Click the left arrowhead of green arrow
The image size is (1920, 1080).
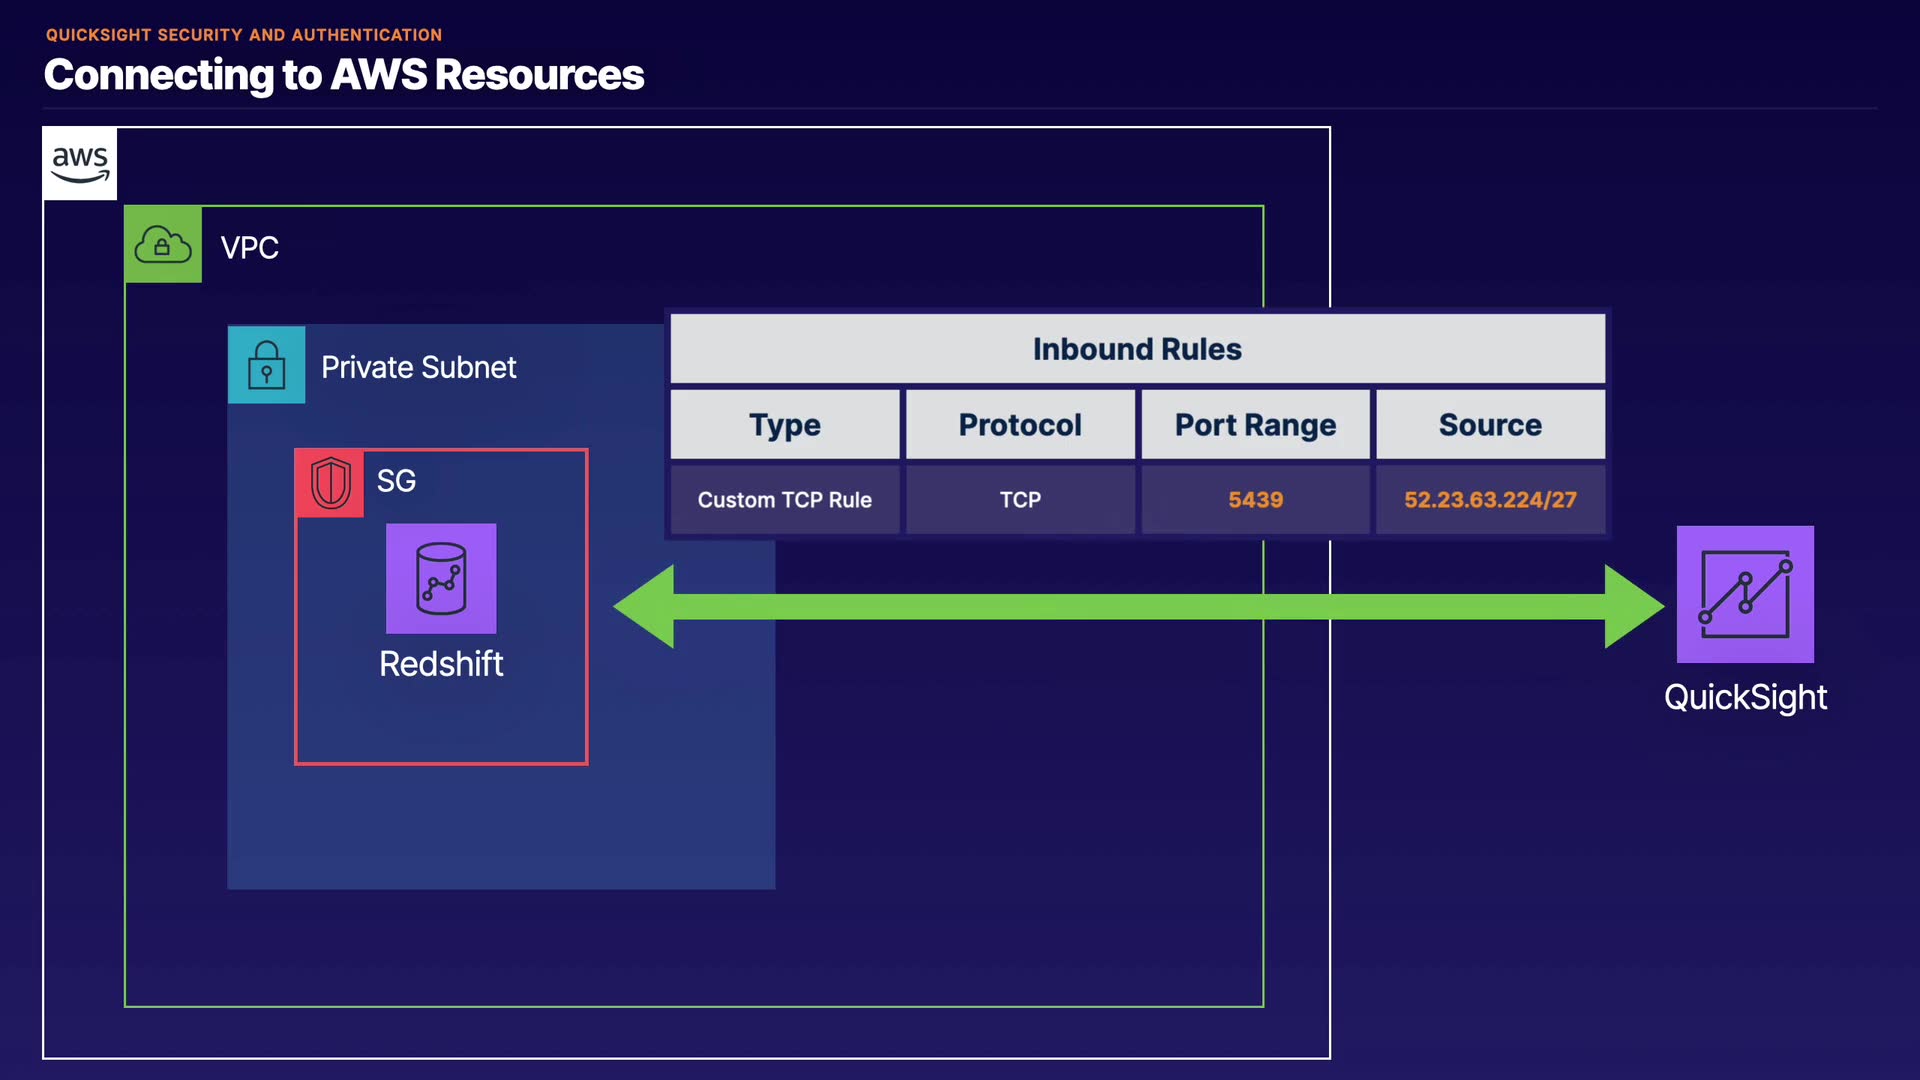click(645, 606)
